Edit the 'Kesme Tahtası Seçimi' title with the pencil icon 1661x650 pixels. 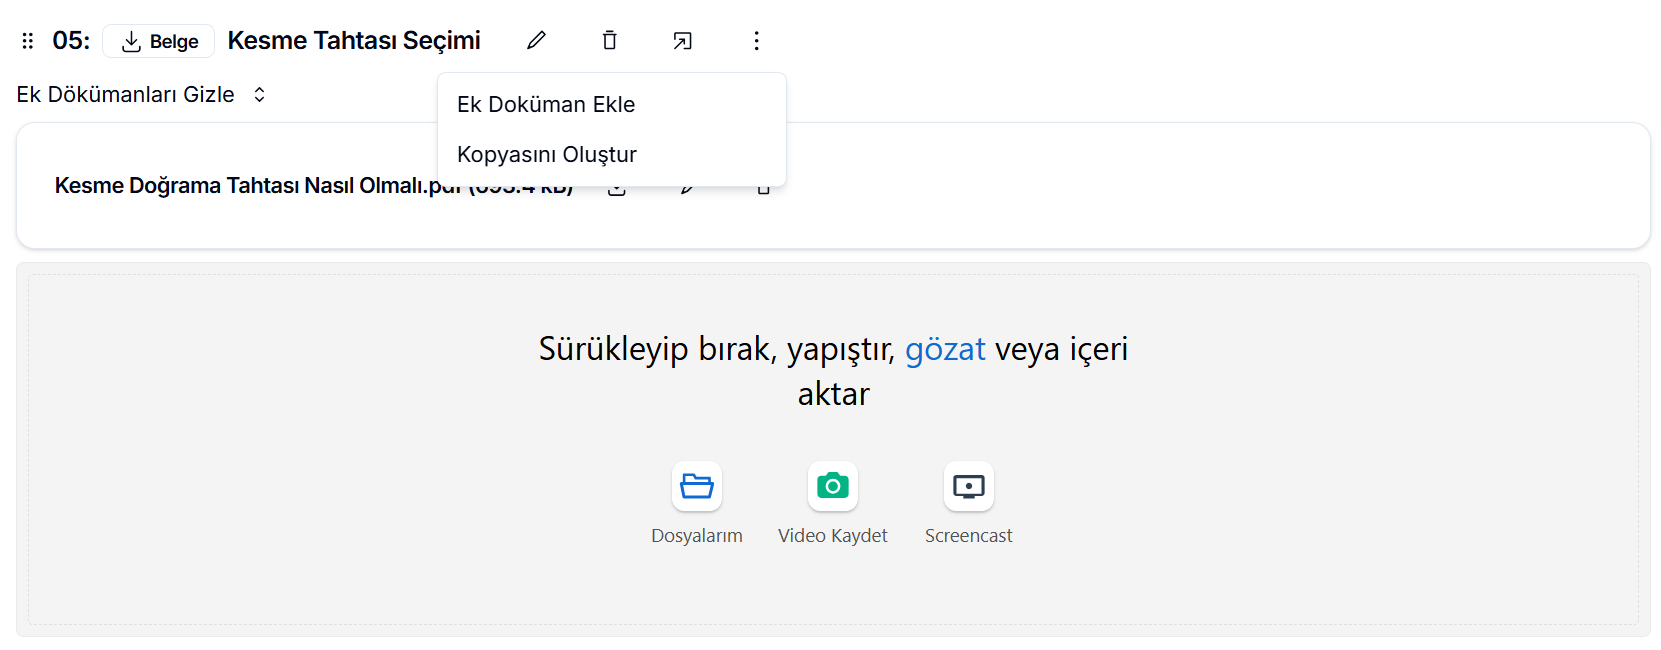(537, 40)
